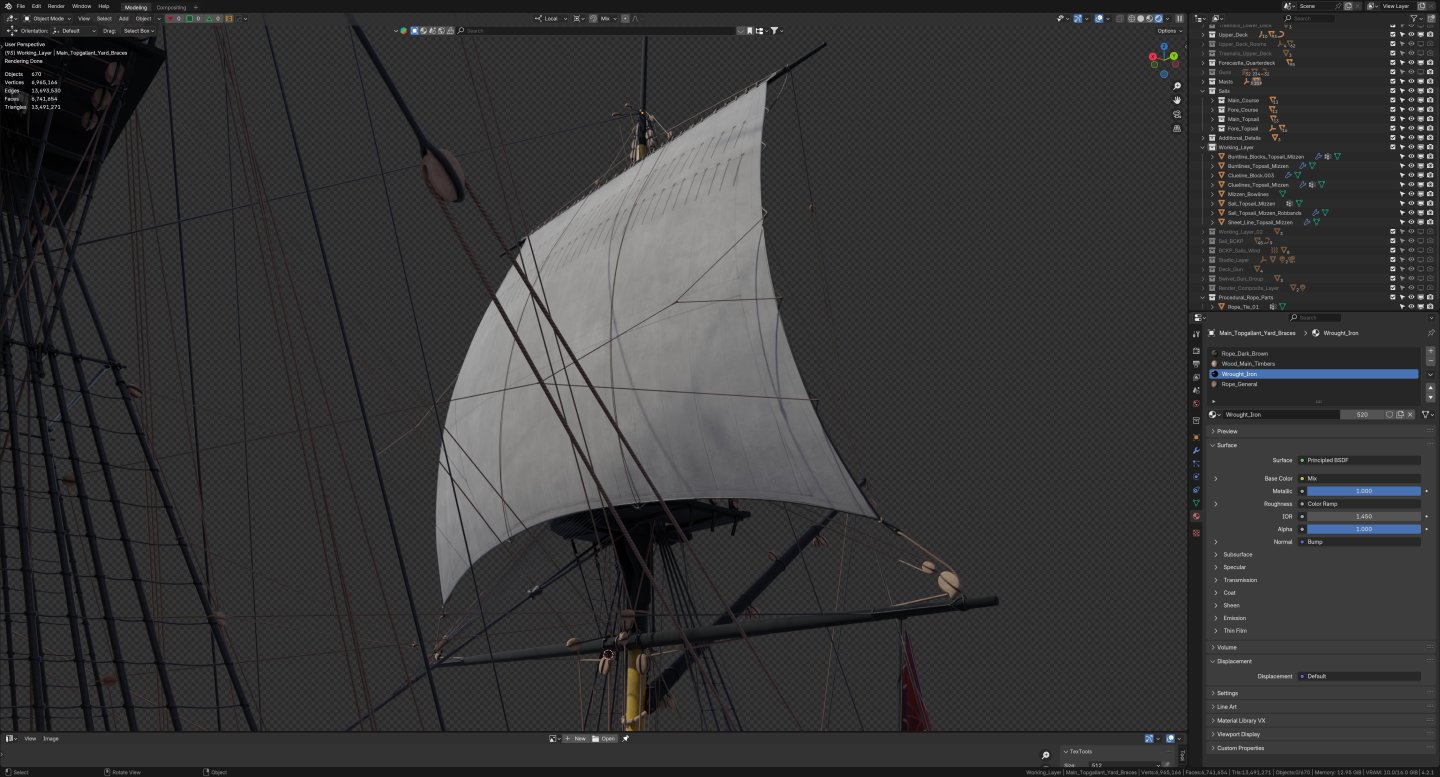Image resolution: width=1440 pixels, height=777 pixels.
Task: Click the Displacement Default button
Action: click(1359, 676)
